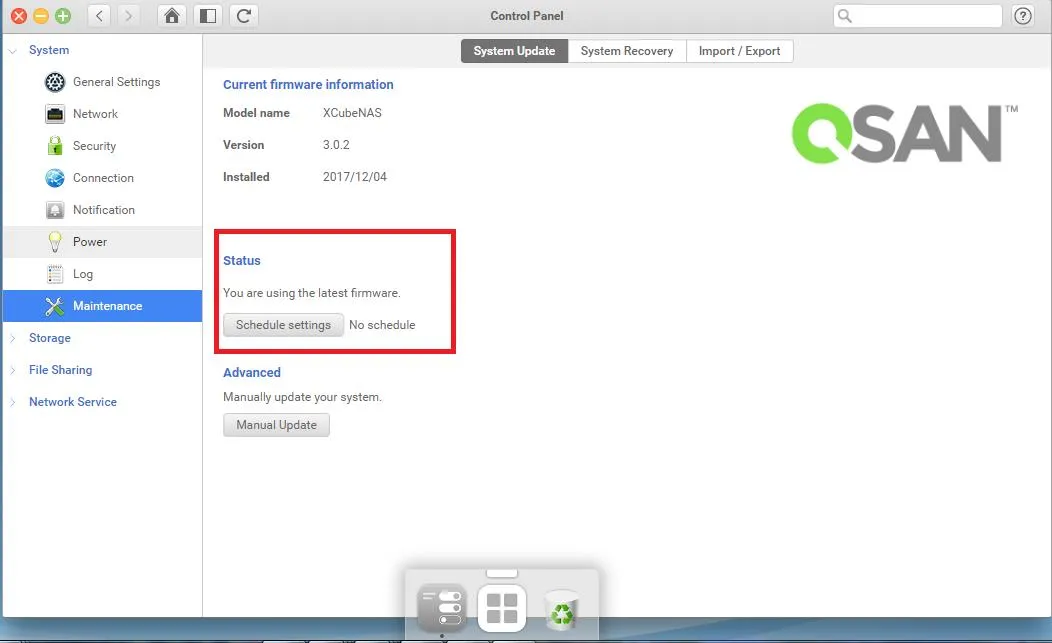This screenshot has height=643, width=1052.
Task: Open Security padlock icon
Action: coord(55,146)
